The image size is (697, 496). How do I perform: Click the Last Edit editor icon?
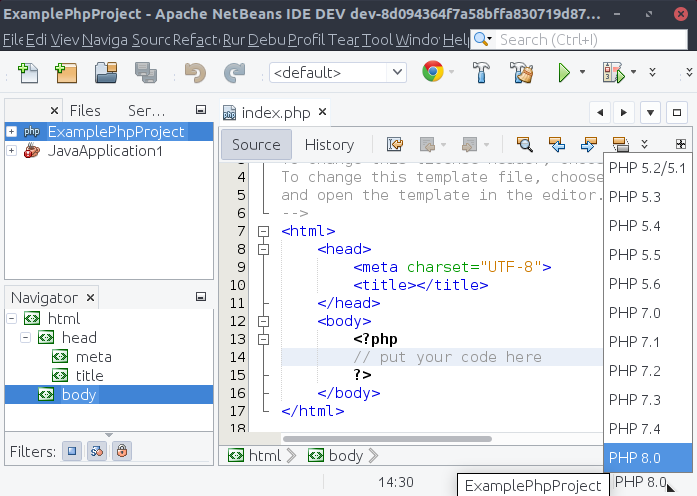point(395,144)
